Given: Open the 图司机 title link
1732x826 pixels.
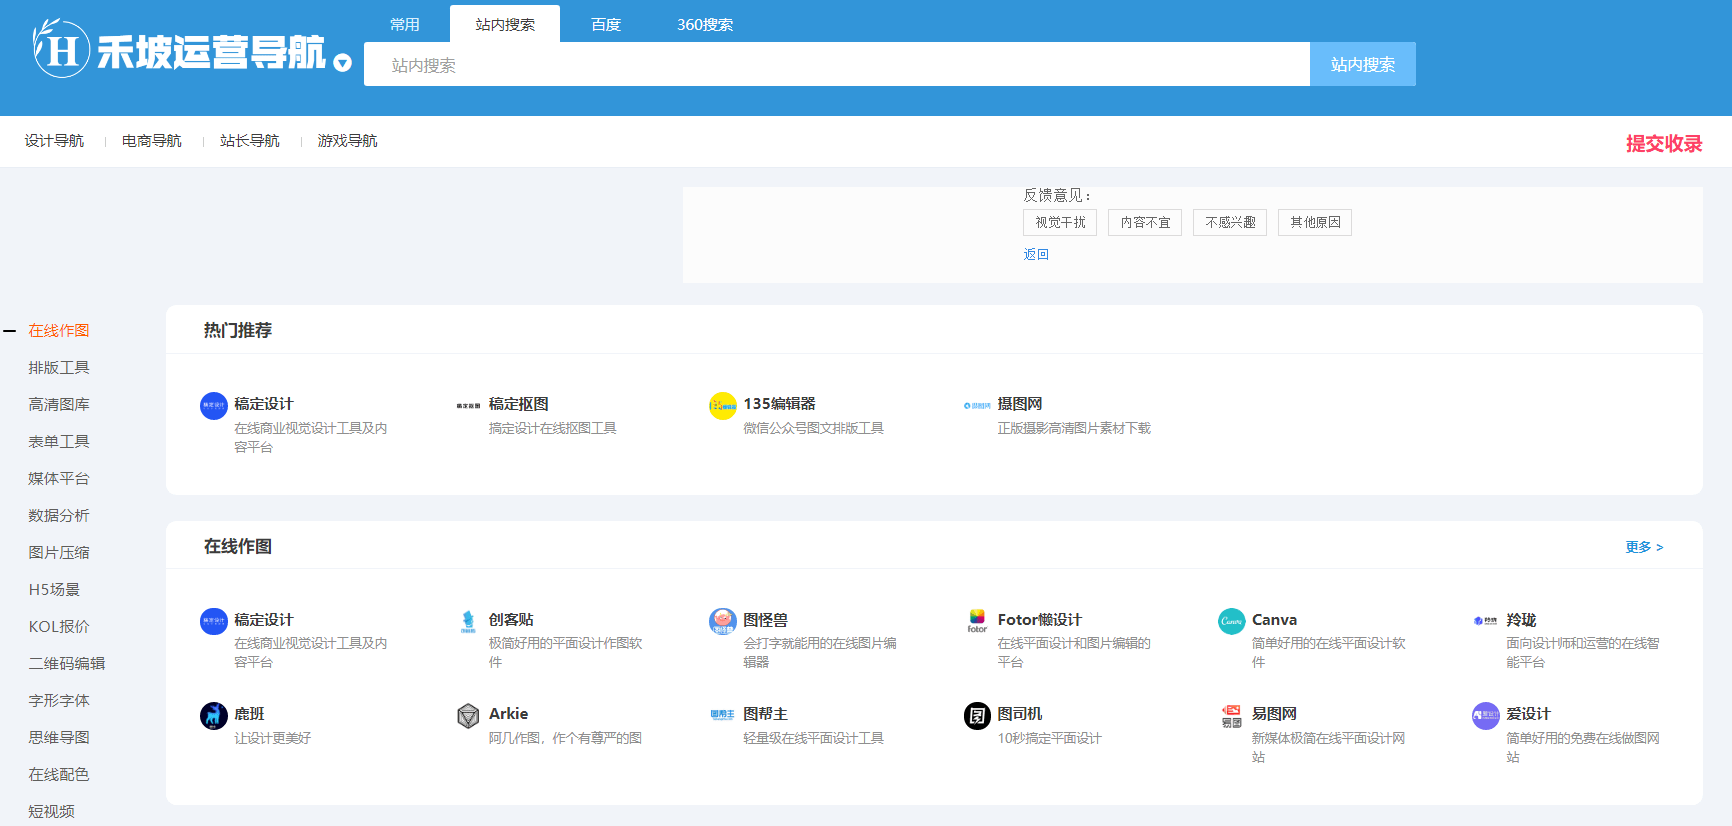Looking at the screenshot, I should pyautogui.click(x=1020, y=714).
